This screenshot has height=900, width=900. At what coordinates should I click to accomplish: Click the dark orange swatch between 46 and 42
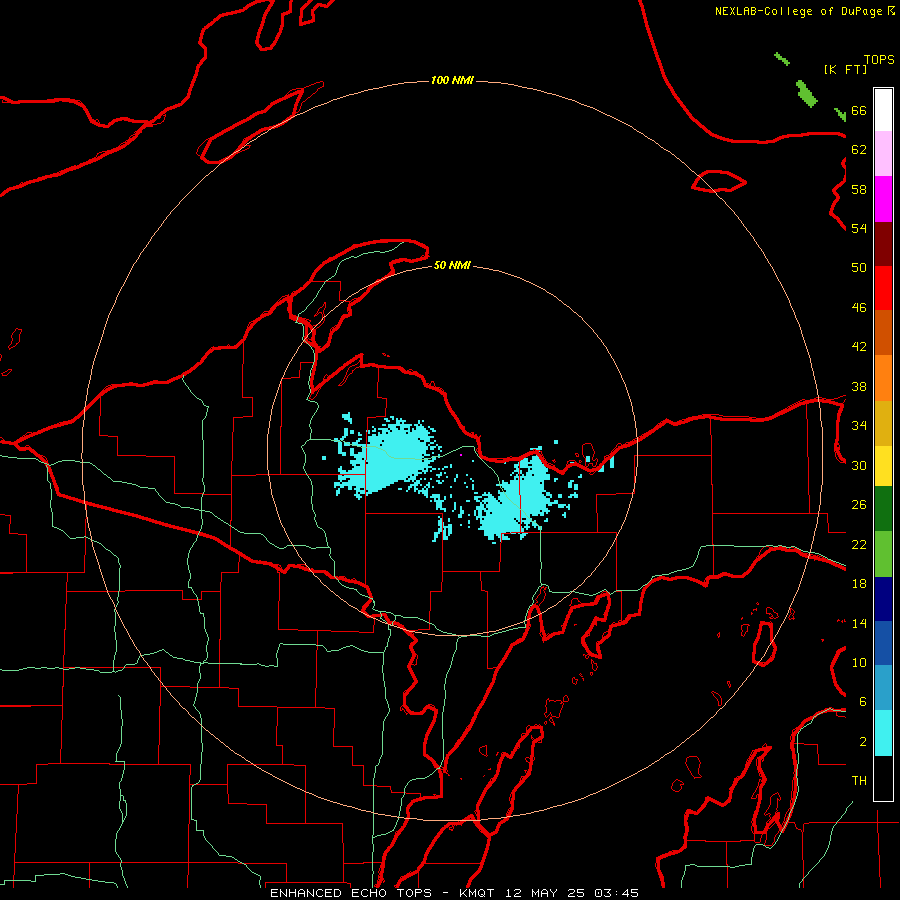883,332
